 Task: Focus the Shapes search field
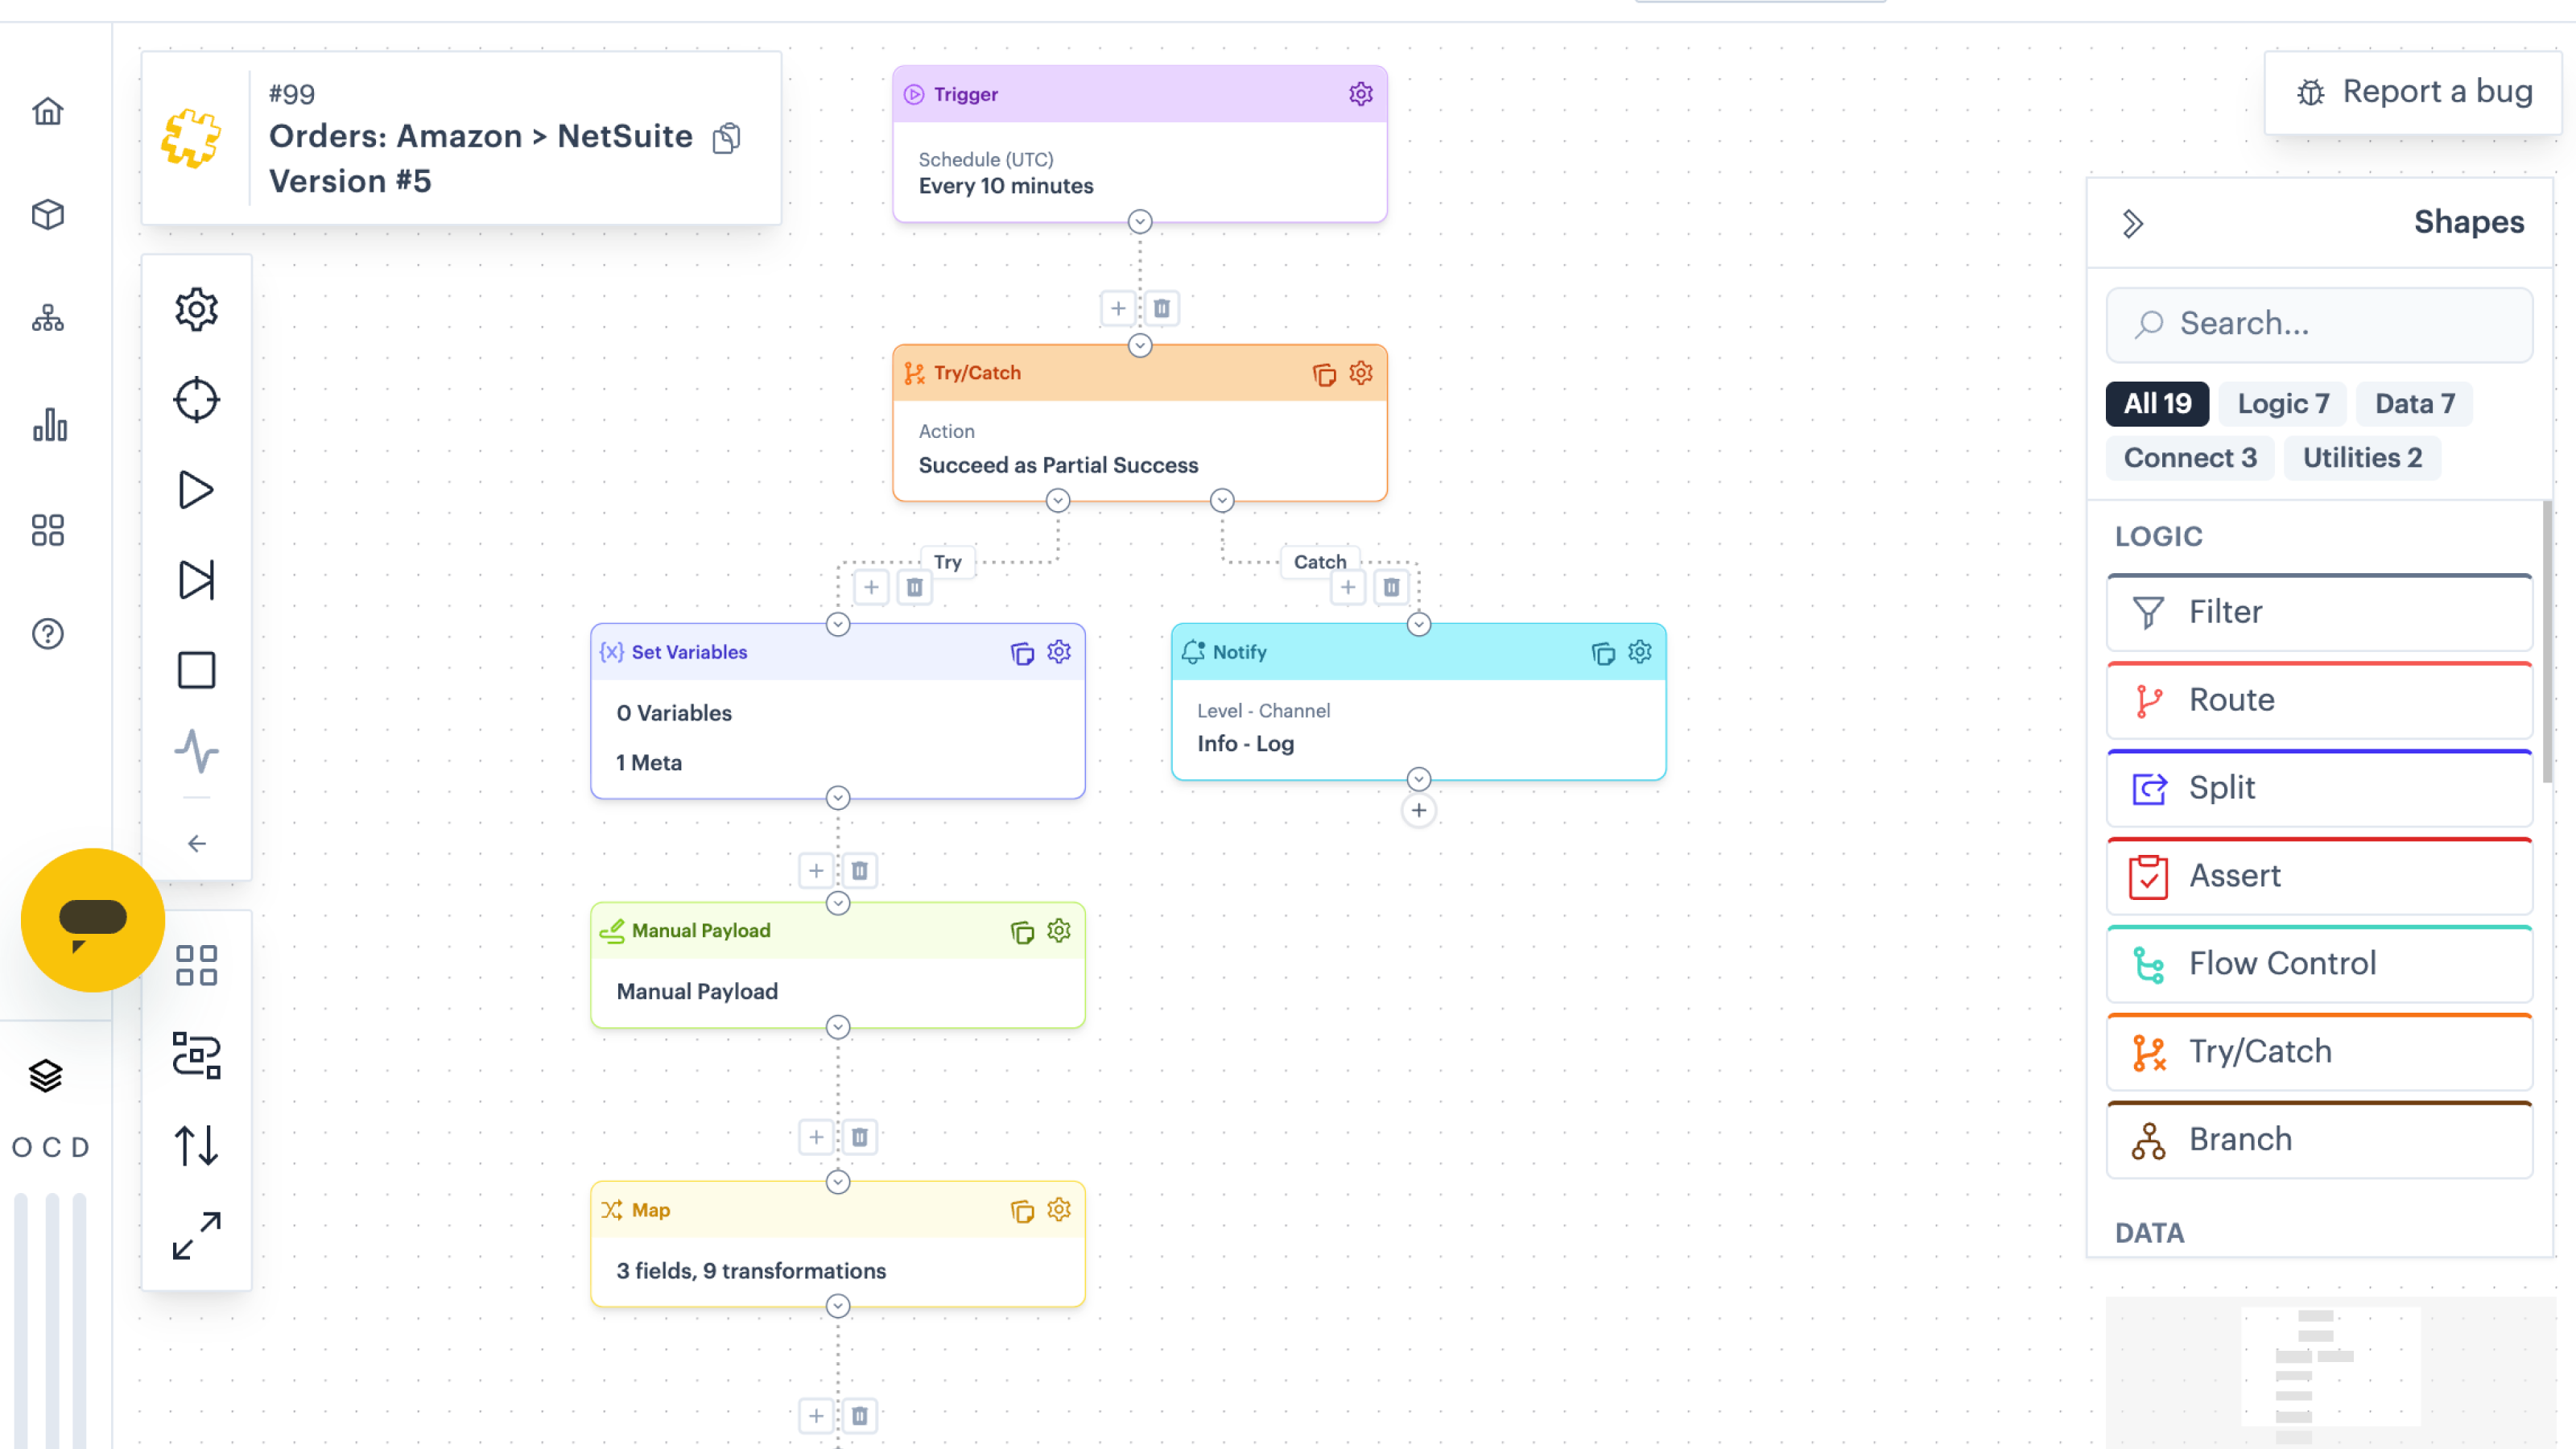pos(2319,324)
